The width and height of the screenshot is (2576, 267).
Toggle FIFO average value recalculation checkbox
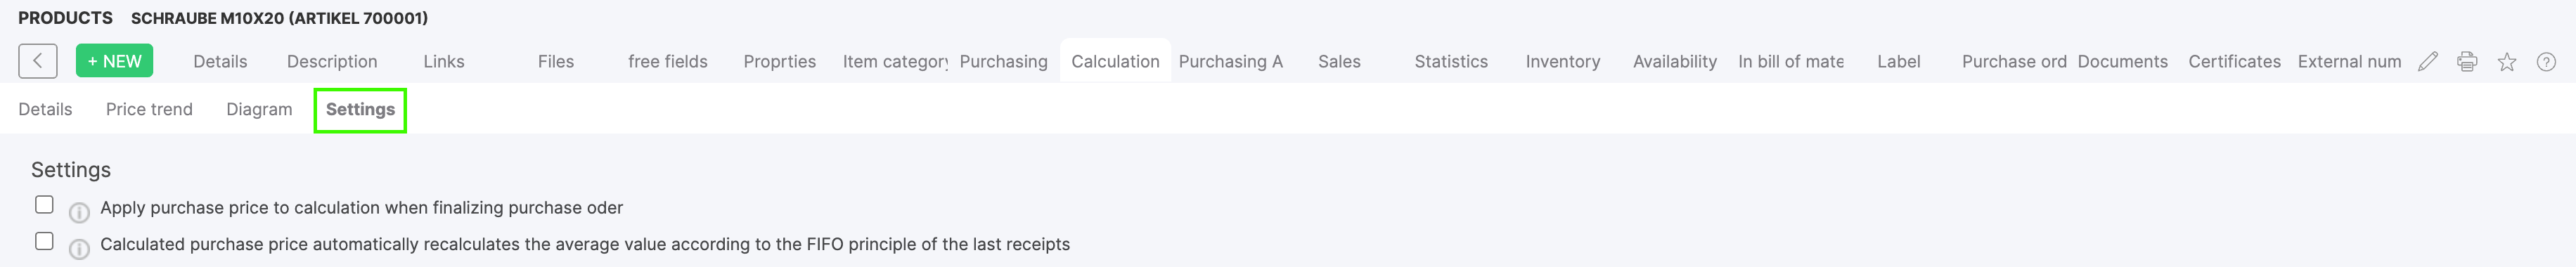point(44,241)
